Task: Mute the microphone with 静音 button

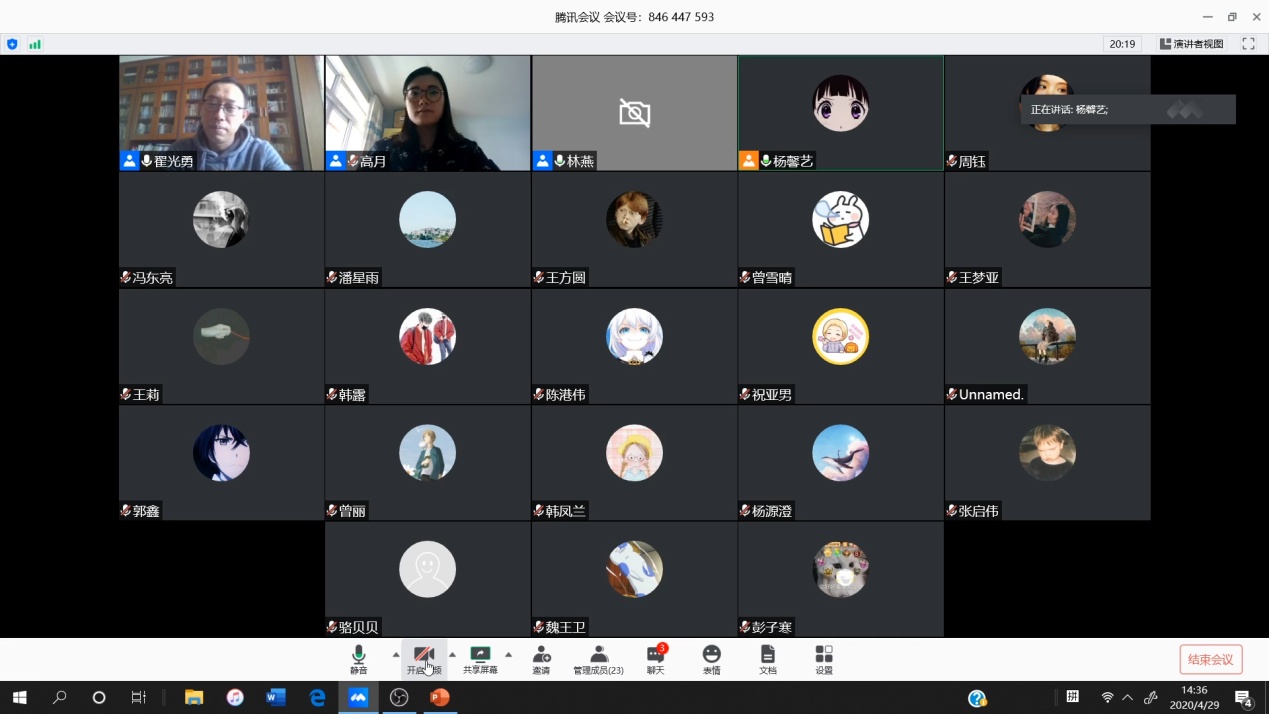Action: [359, 658]
